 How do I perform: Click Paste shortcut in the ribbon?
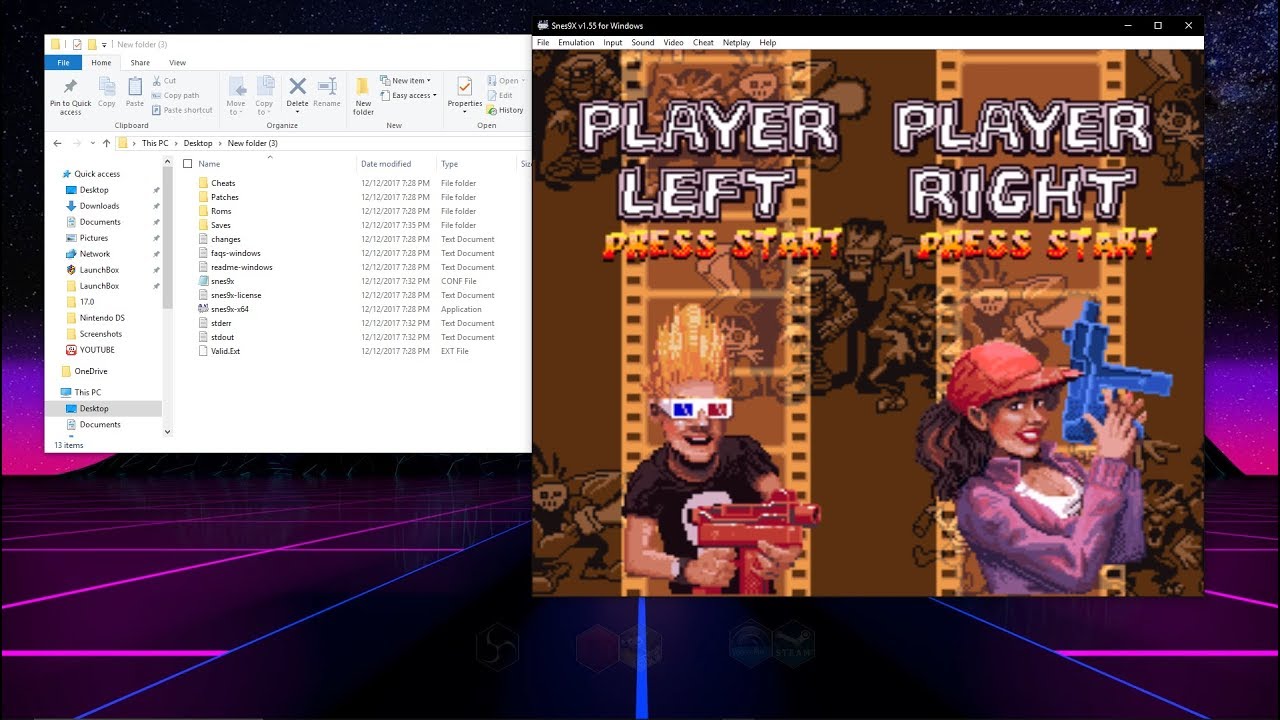tap(182, 110)
